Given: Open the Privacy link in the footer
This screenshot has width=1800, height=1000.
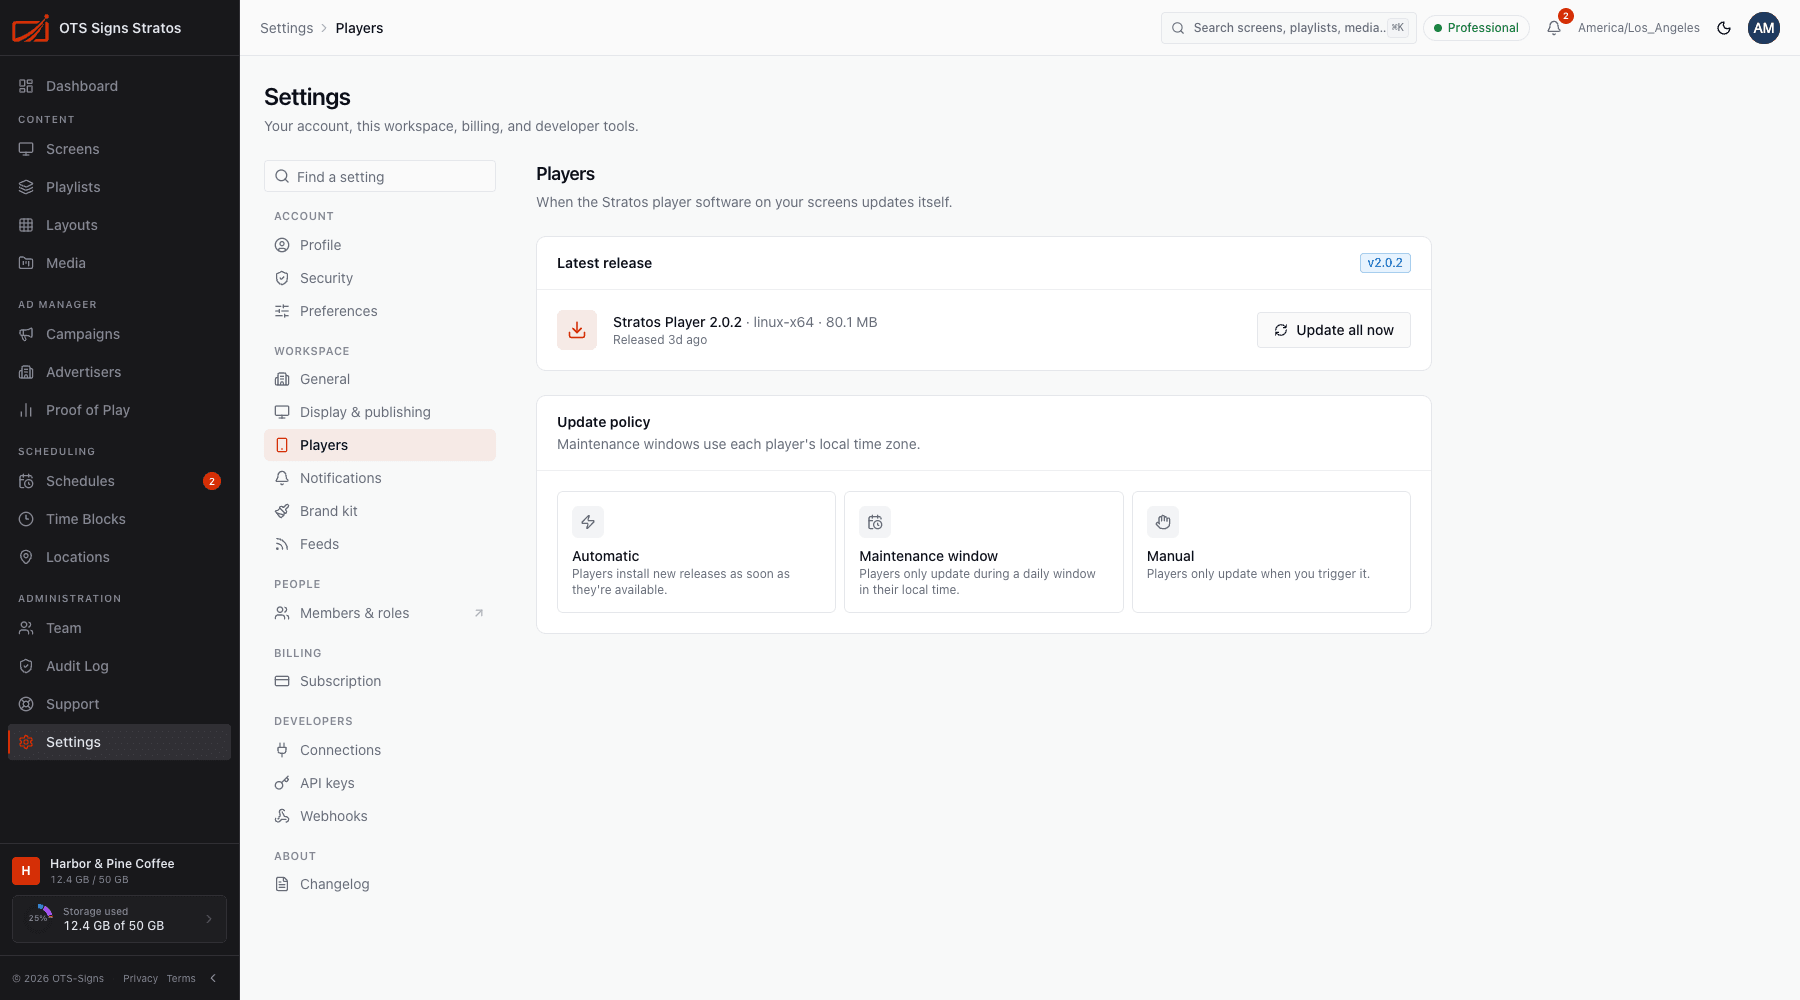Looking at the screenshot, I should pyautogui.click(x=140, y=978).
